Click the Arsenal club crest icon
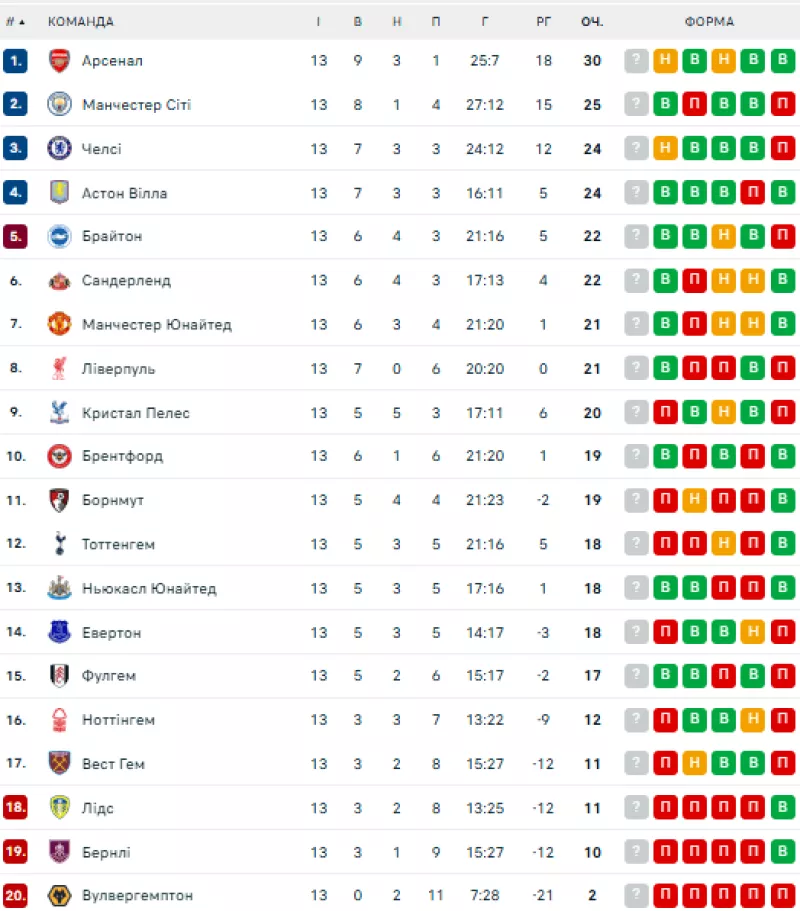 point(59,60)
